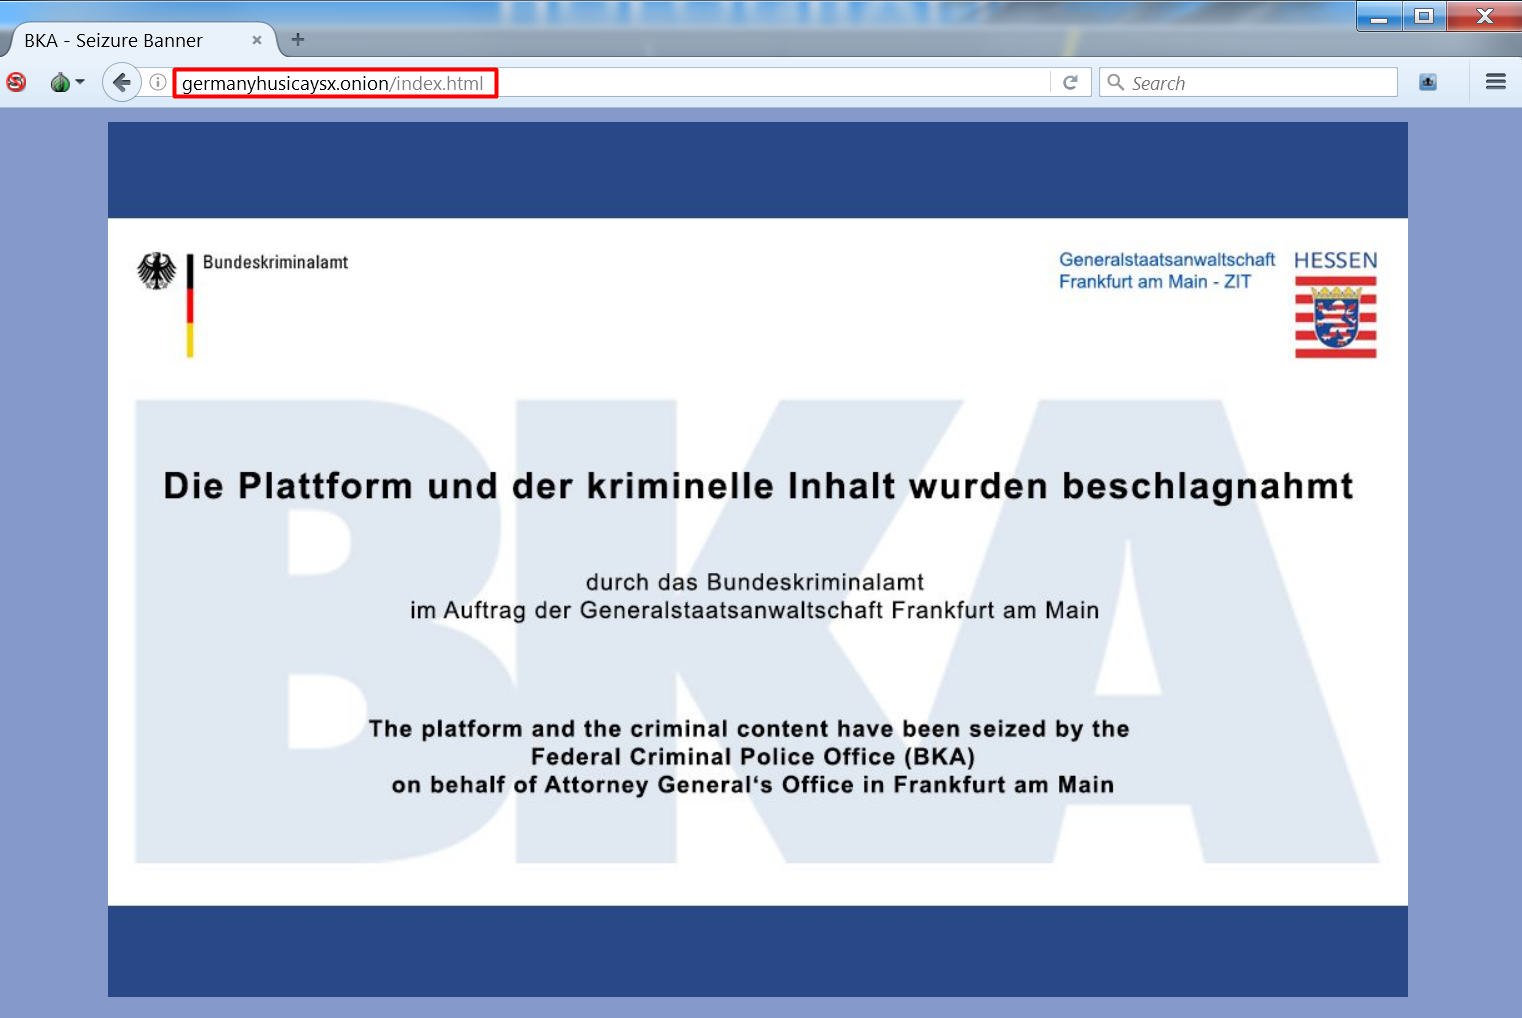The width and height of the screenshot is (1522, 1018).
Task: Click the 'Die Plattform und der kriminelle Inhalt' headline
Action: coord(758,486)
